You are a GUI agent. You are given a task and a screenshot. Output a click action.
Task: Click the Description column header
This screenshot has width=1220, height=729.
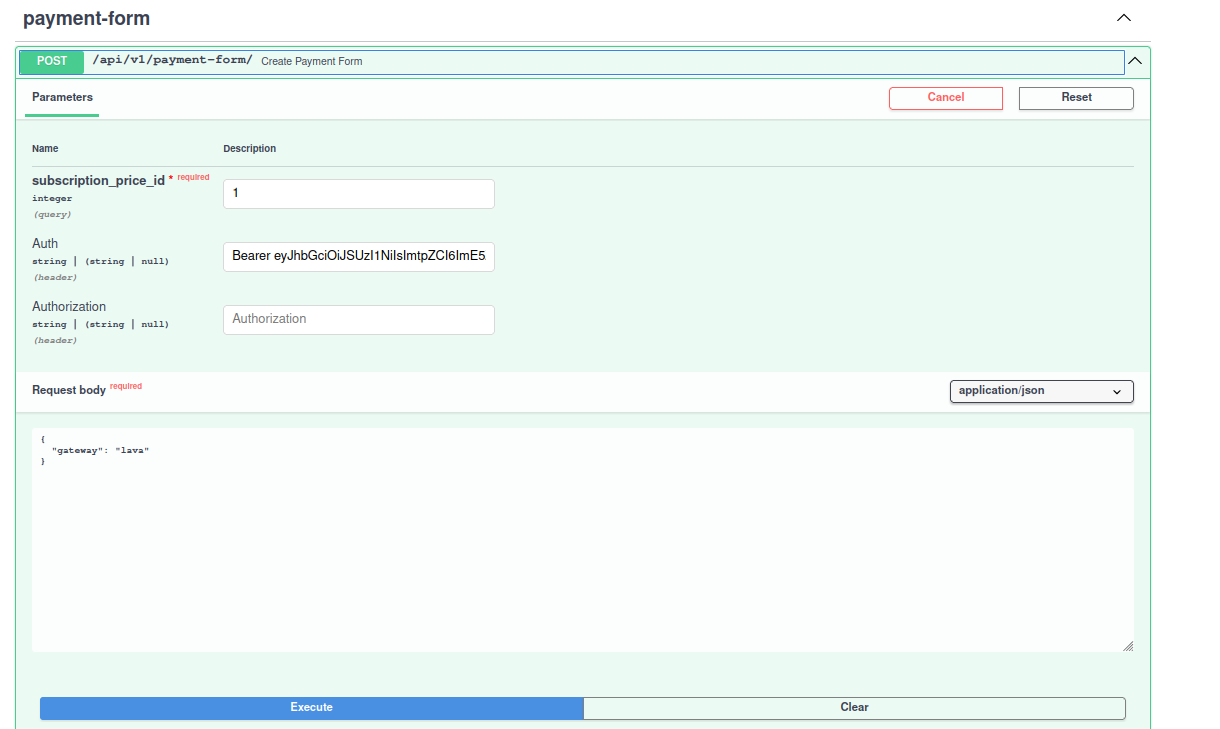[x=249, y=149]
